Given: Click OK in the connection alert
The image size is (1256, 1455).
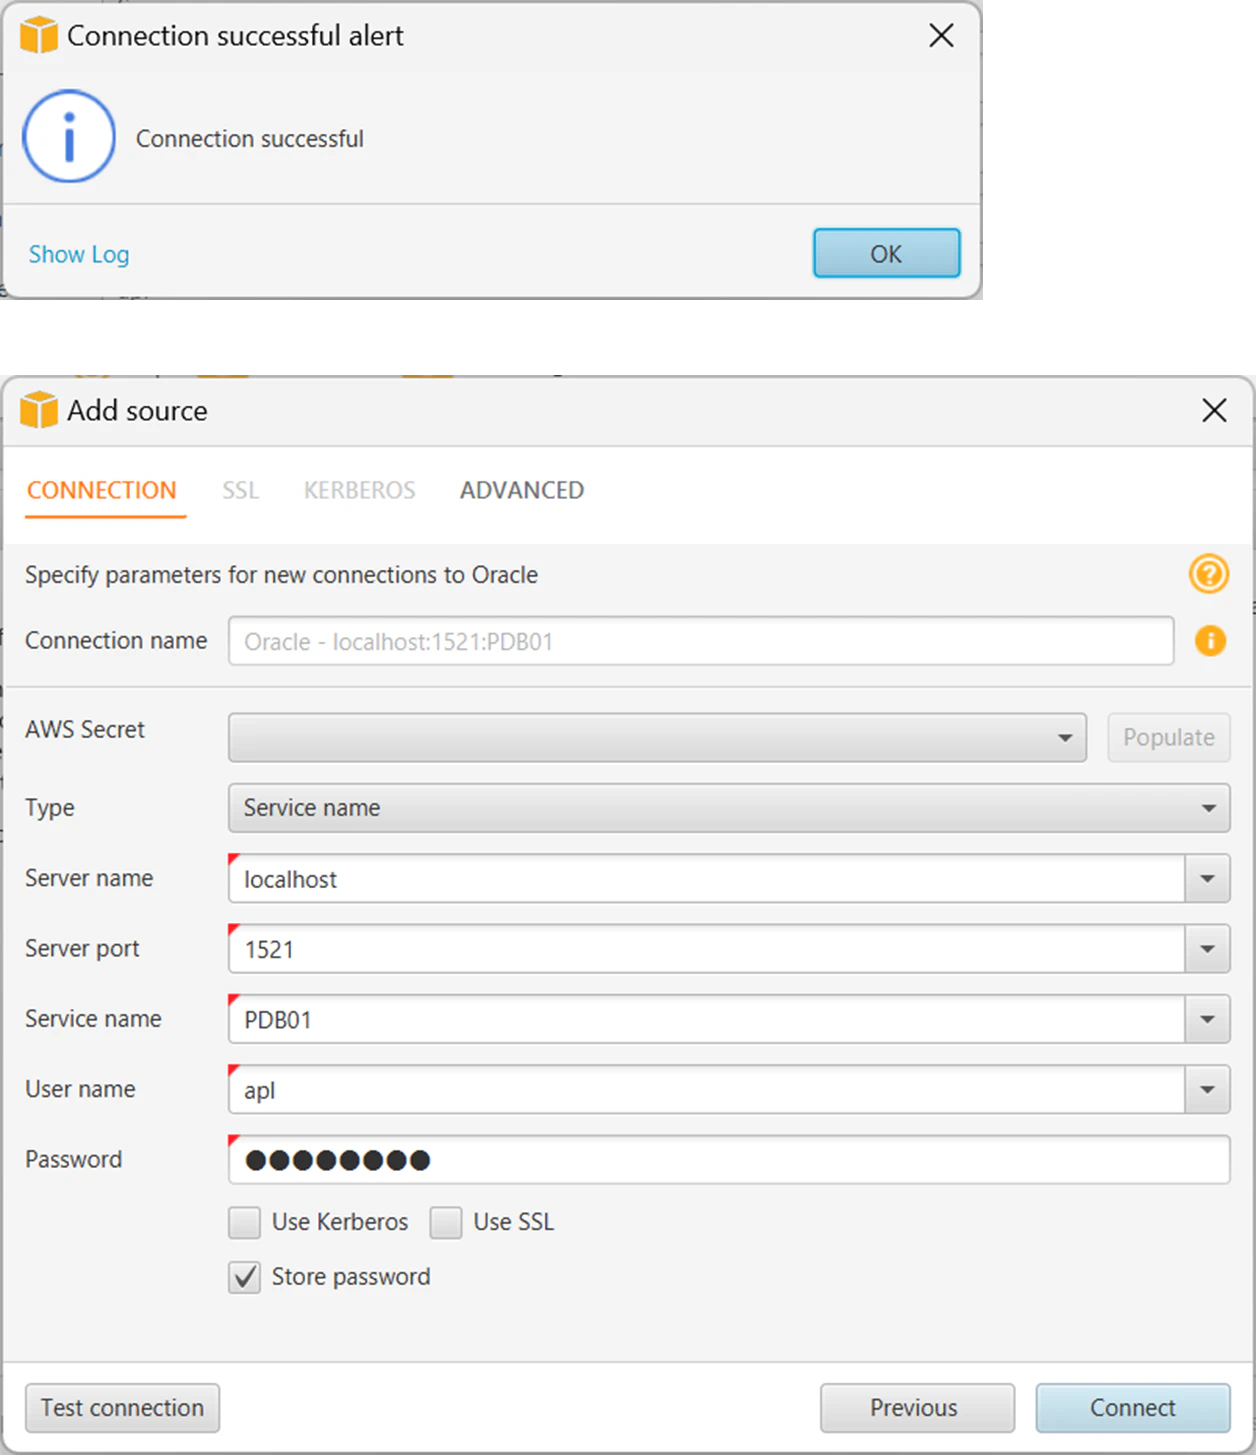Looking at the screenshot, I should 886,254.
